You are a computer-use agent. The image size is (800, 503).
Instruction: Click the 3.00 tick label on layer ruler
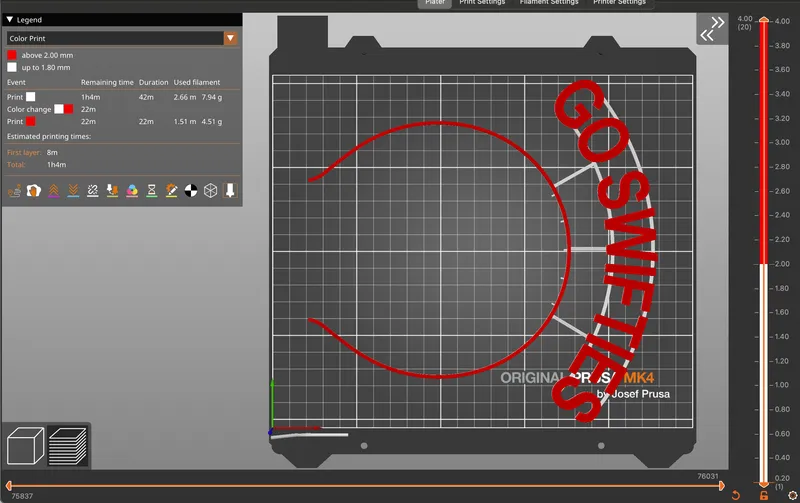pyautogui.click(x=782, y=142)
